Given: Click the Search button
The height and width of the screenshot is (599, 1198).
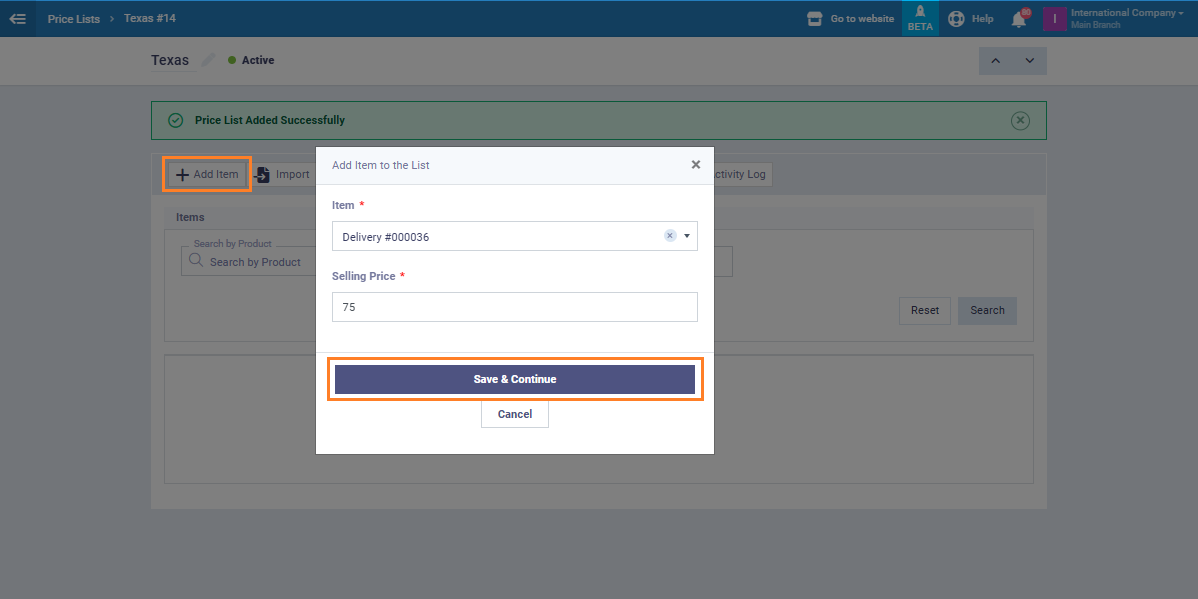Looking at the screenshot, I should [x=986, y=310].
